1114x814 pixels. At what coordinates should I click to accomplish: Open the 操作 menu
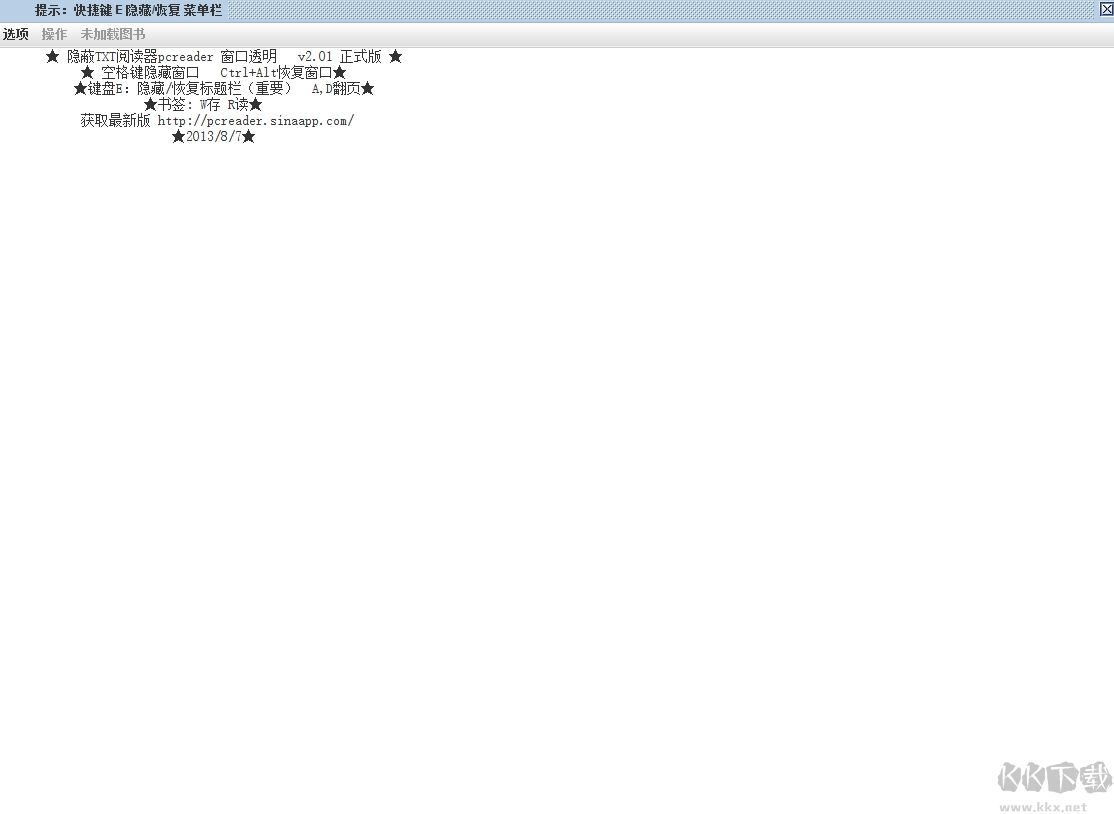point(54,34)
